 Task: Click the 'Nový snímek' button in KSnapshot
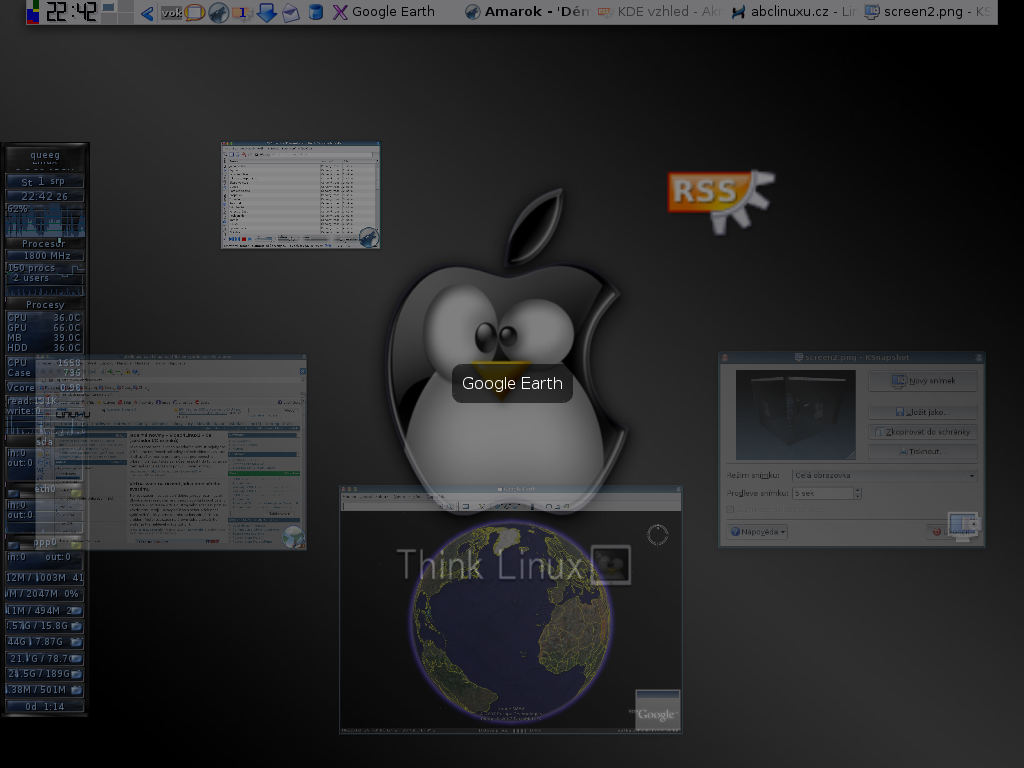[x=923, y=381]
